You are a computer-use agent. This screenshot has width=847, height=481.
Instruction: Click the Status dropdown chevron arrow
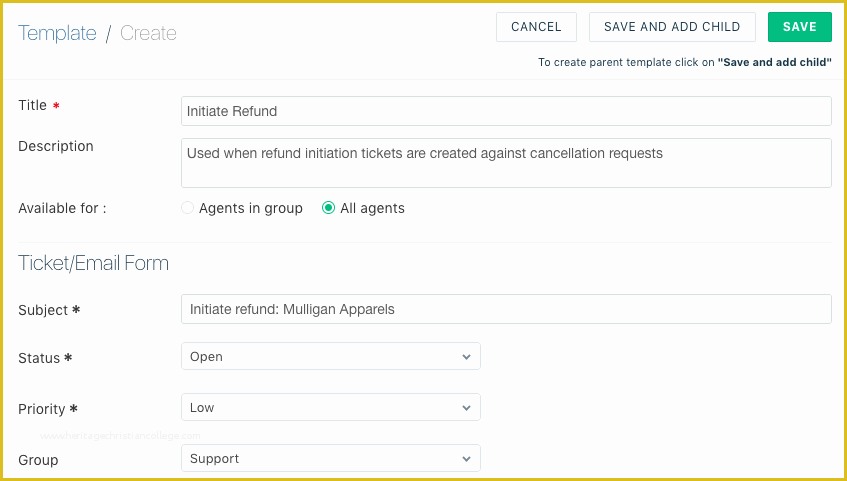466,357
